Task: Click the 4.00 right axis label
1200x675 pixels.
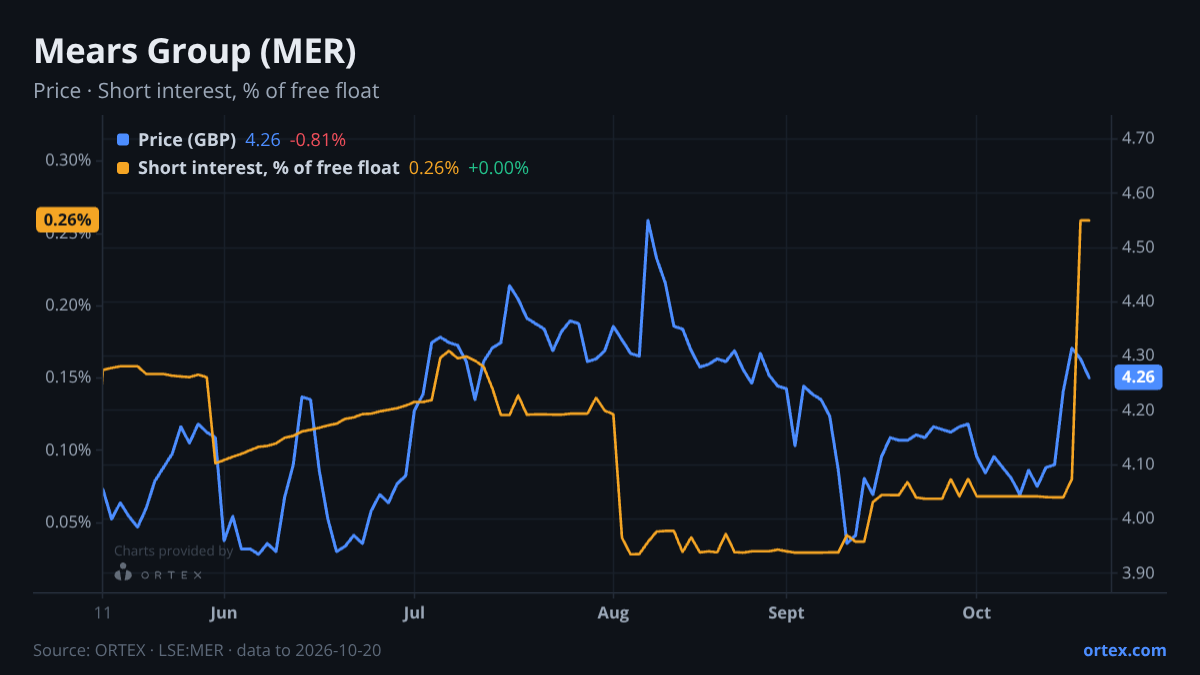Action: click(x=1139, y=518)
